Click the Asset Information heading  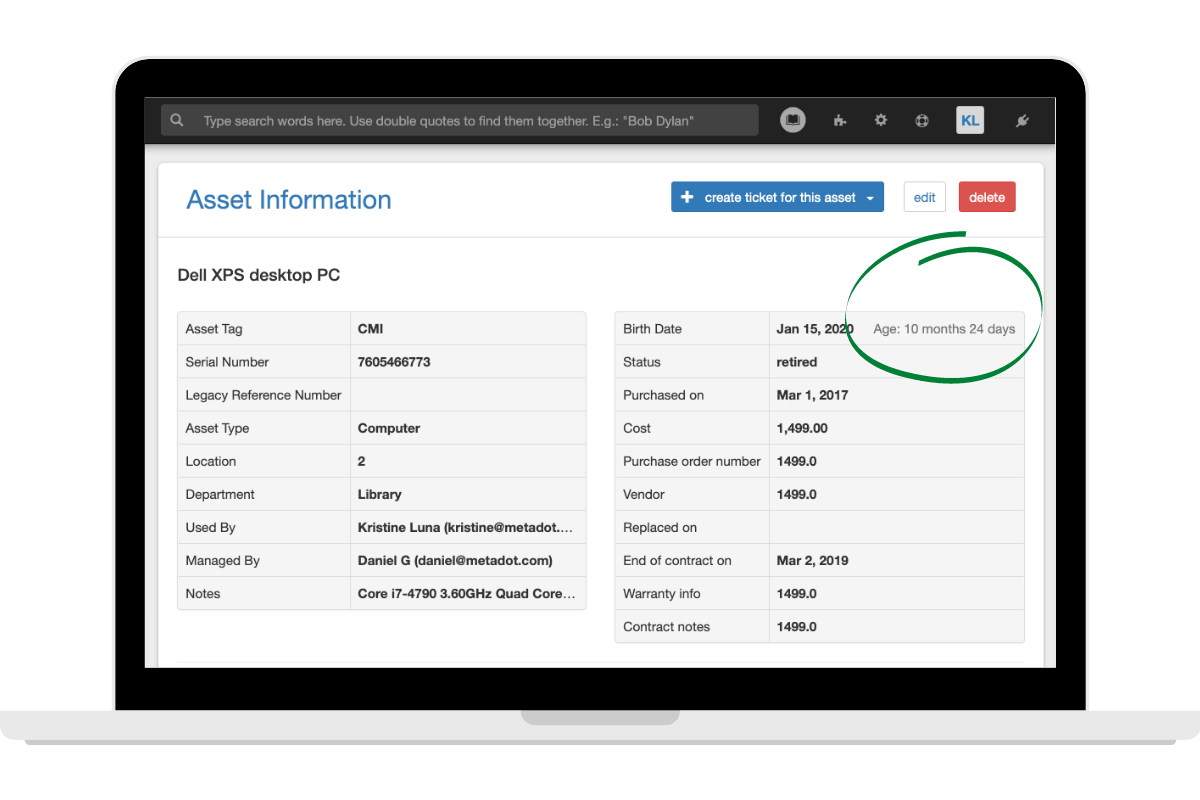tap(289, 200)
